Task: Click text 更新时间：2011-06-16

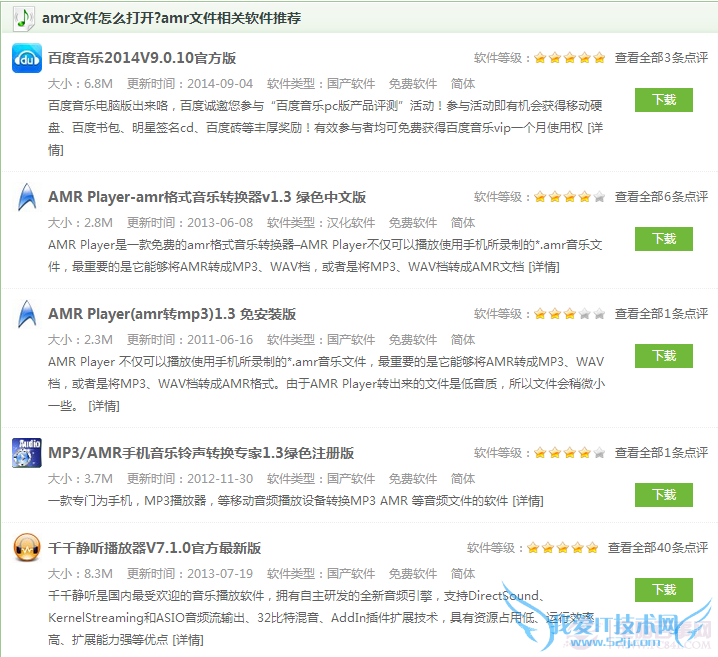Action: tap(190, 340)
